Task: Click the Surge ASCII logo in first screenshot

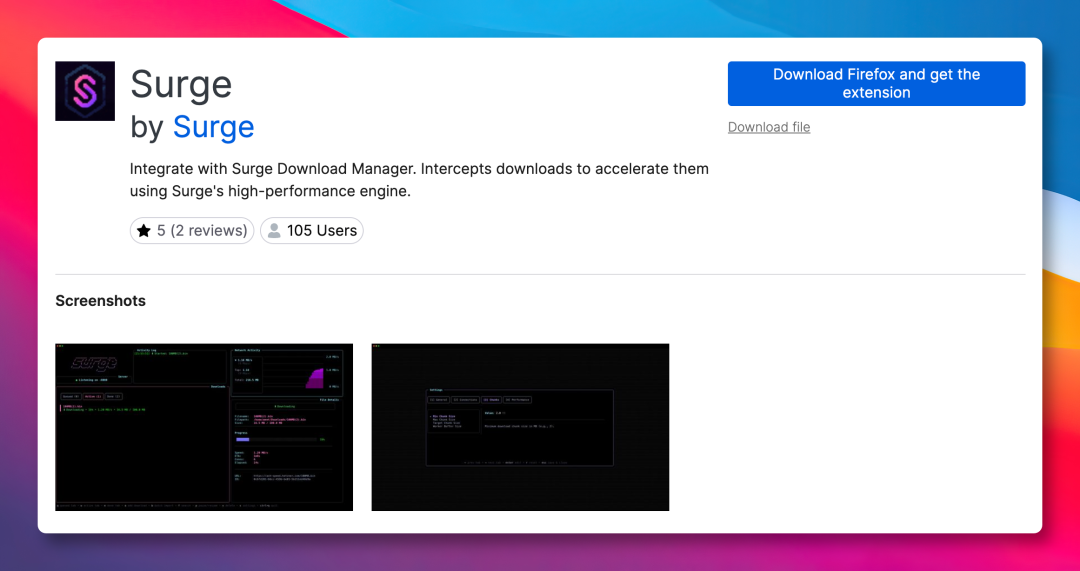Action: coord(93,363)
